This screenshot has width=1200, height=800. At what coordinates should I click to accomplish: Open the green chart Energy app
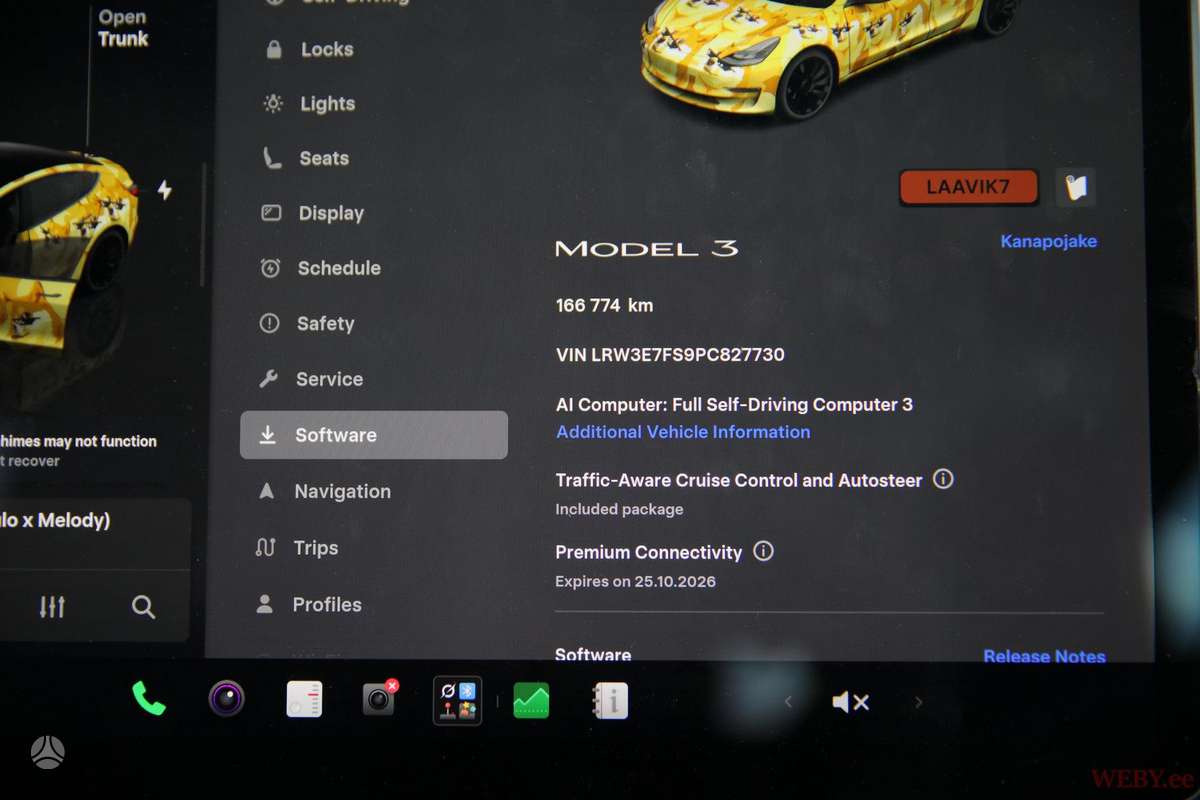(x=531, y=700)
